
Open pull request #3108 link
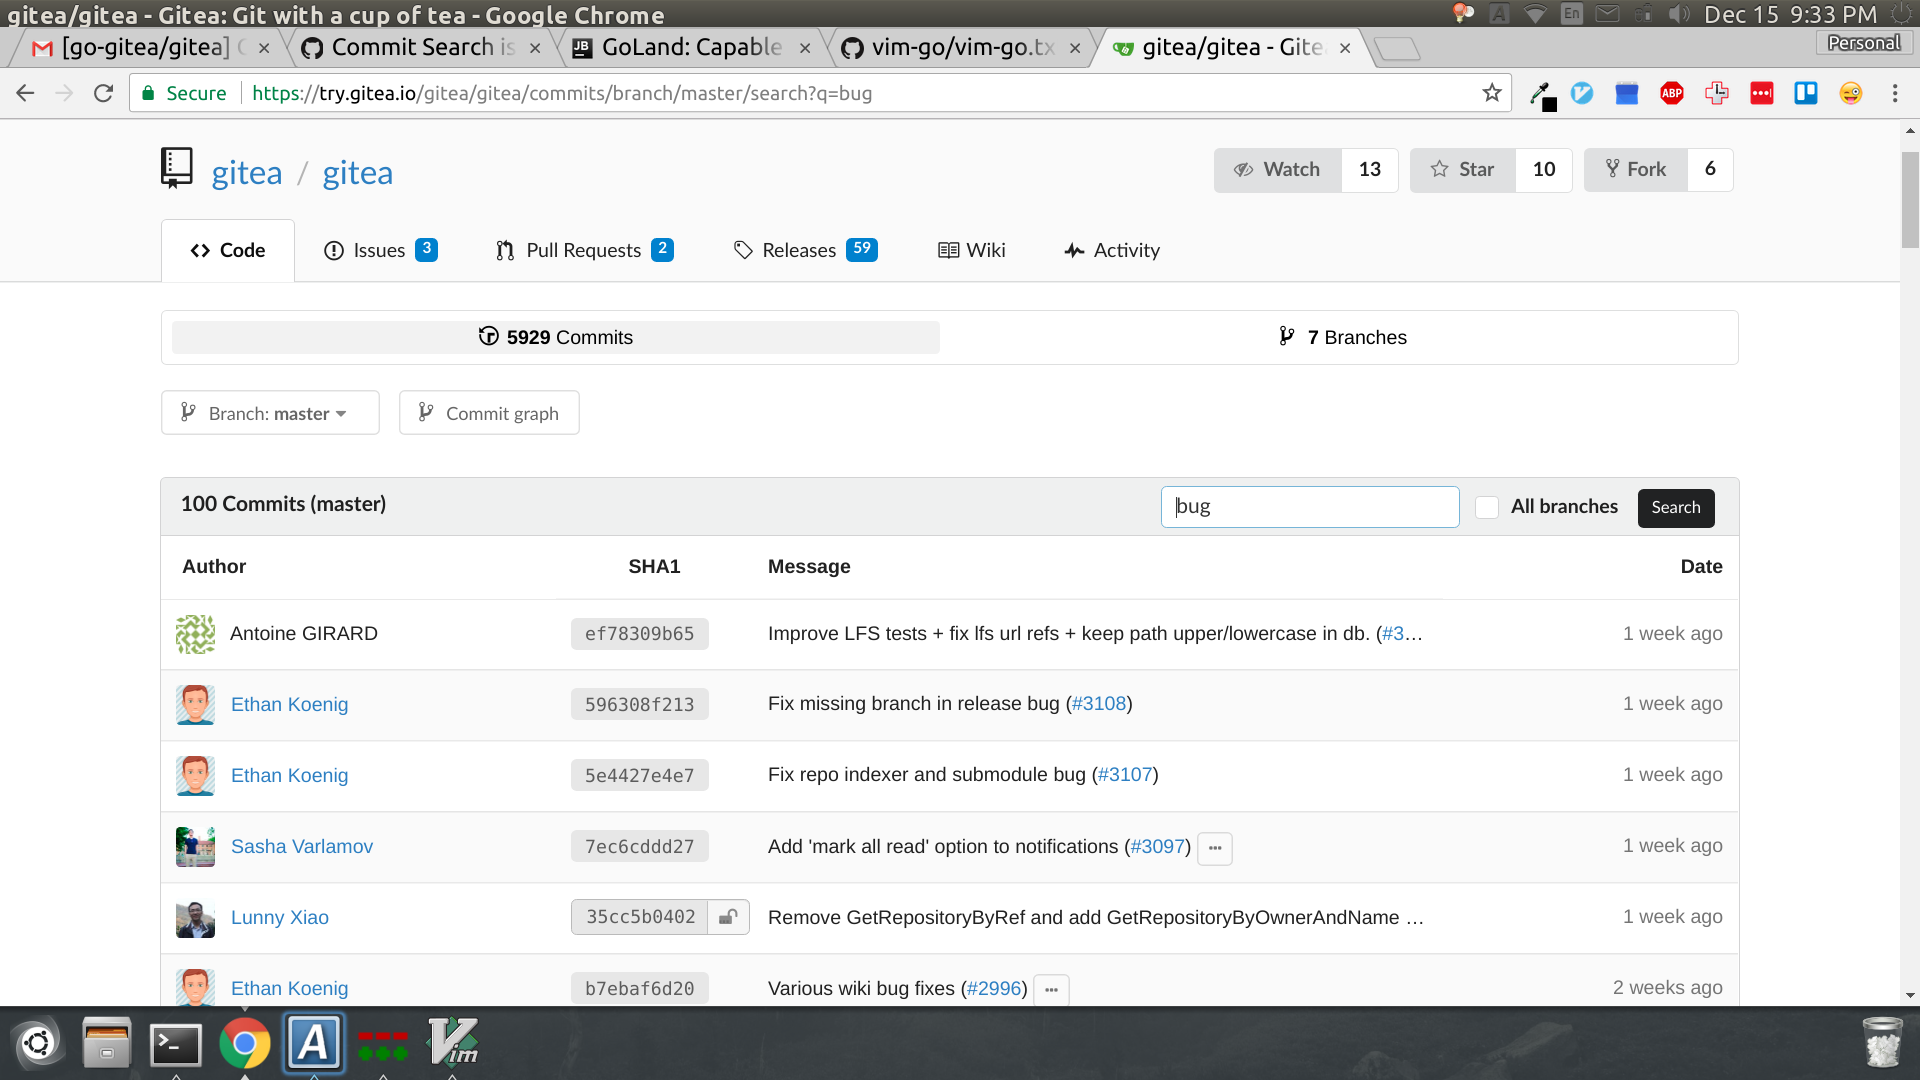pyautogui.click(x=1099, y=704)
